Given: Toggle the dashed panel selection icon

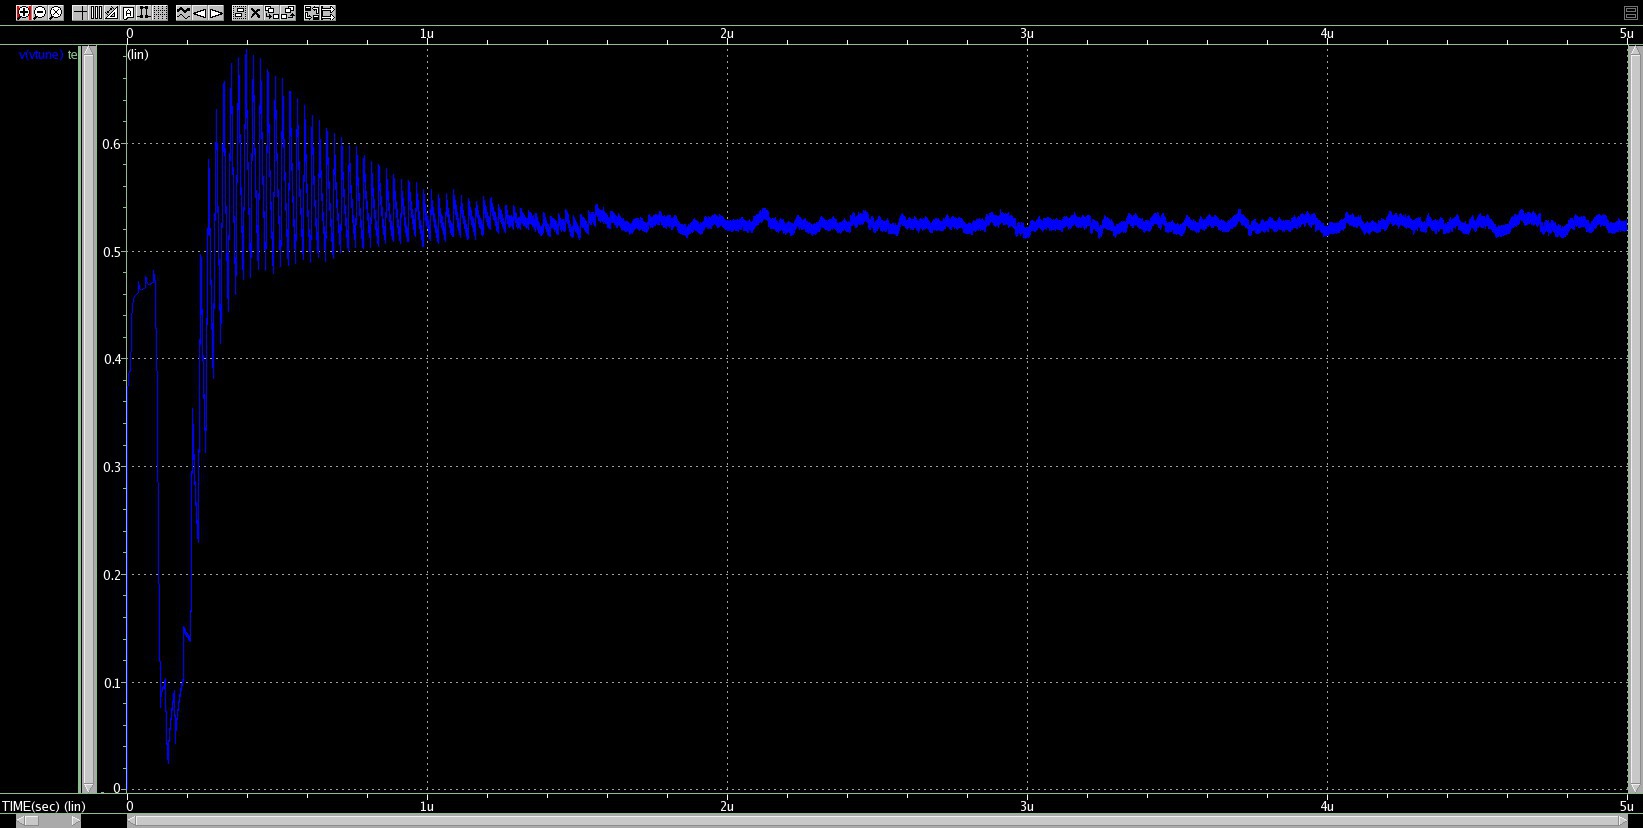Looking at the screenshot, I should 239,13.
